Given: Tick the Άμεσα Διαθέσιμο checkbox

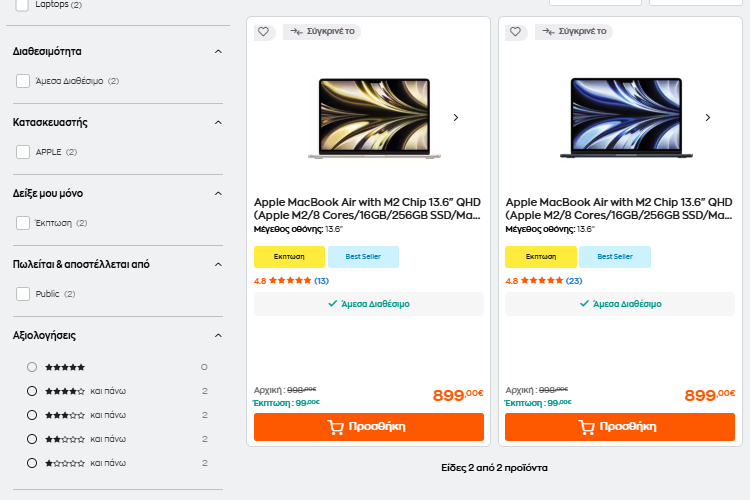Looking at the screenshot, I should (23, 81).
